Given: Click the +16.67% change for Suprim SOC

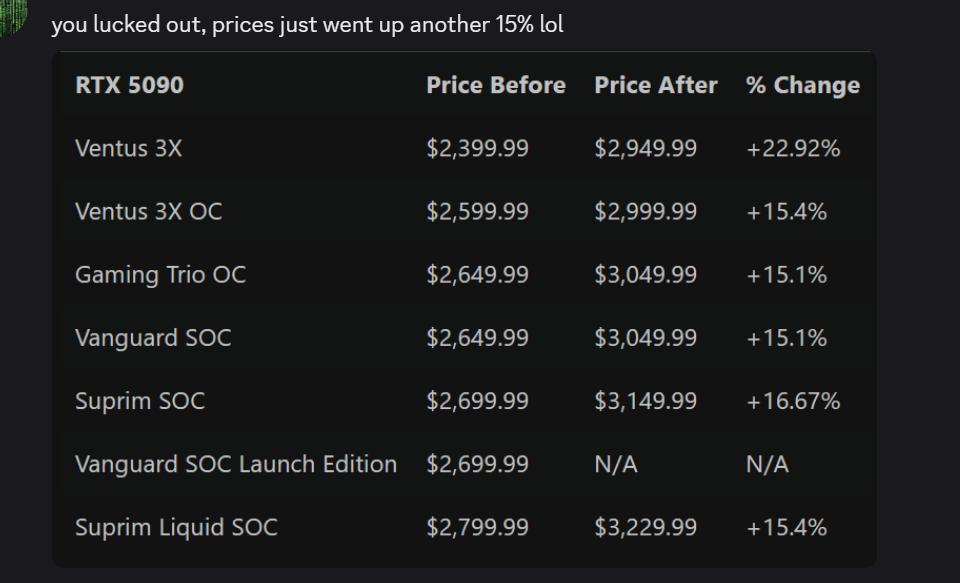Looking at the screenshot, I should tap(793, 401).
